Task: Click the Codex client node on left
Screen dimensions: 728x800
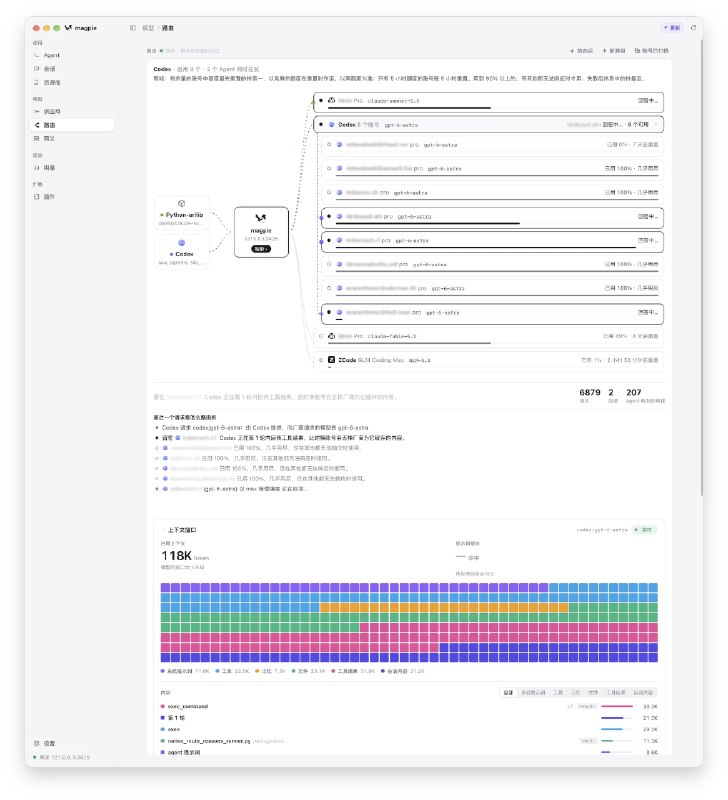Action: tap(182, 252)
